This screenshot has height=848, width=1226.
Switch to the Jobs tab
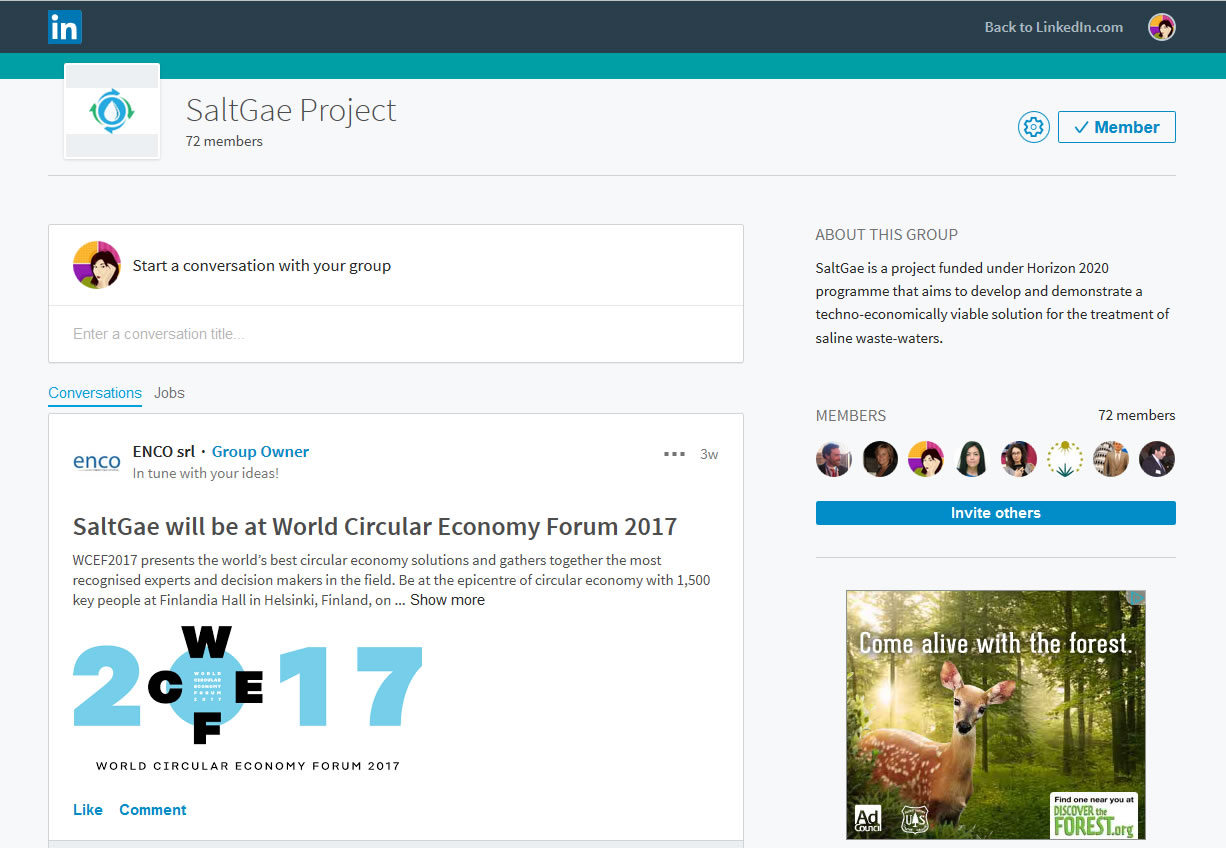point(169,393)
